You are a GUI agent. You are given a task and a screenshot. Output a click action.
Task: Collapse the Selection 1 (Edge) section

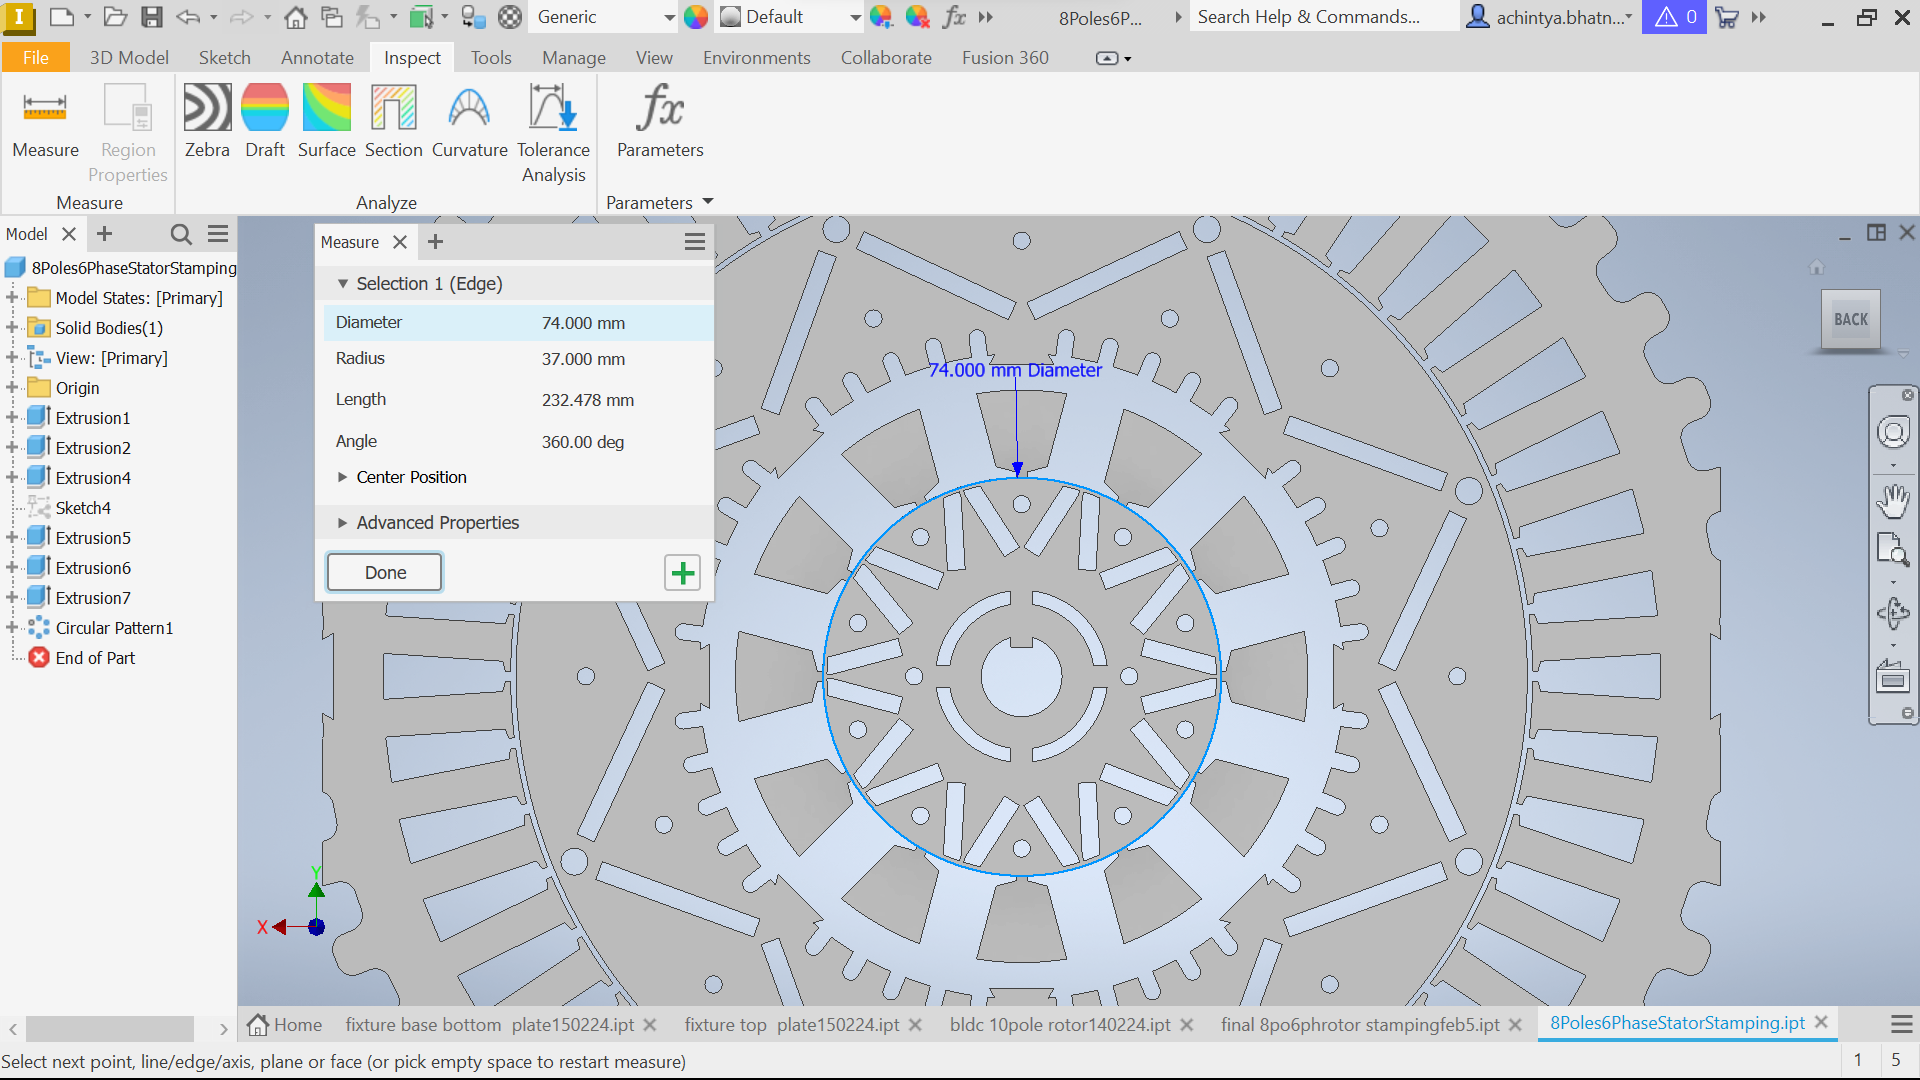point(343,284)
